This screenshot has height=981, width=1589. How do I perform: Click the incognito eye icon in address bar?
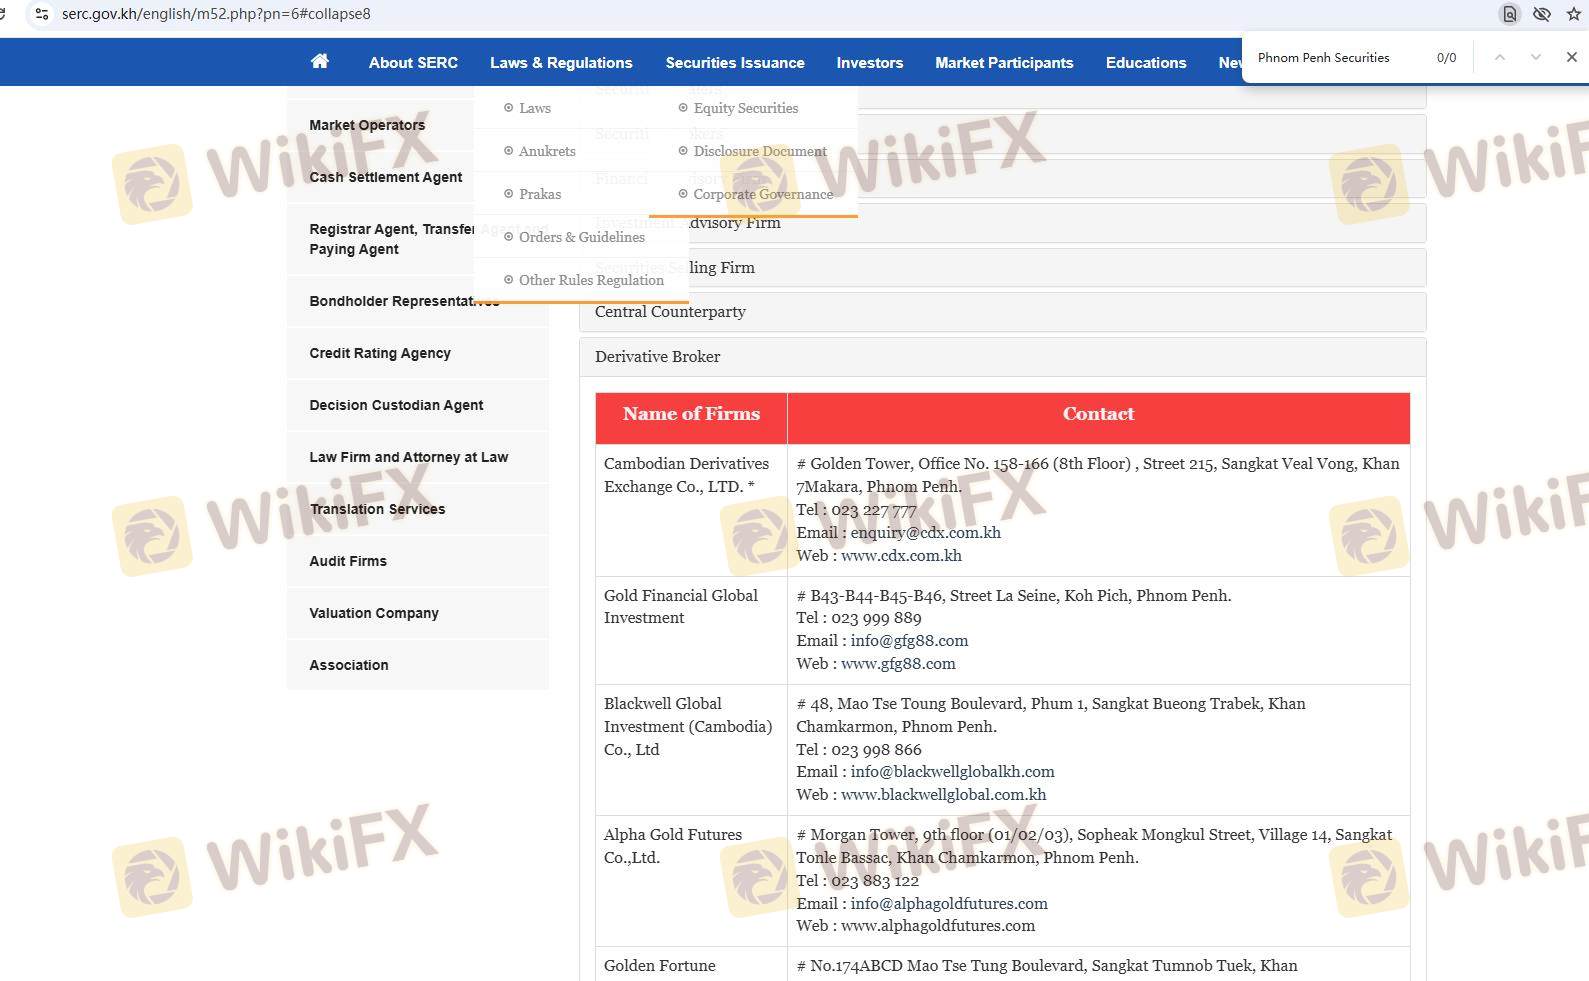1541,14
